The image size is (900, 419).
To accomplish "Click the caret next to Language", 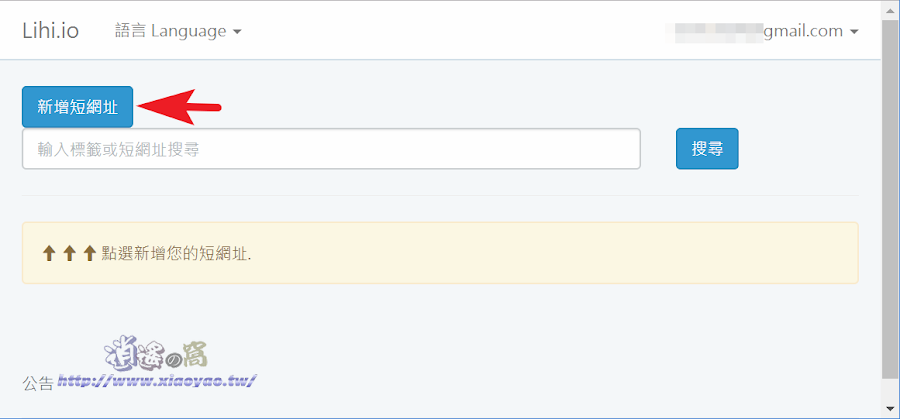I will click(237, 32).
